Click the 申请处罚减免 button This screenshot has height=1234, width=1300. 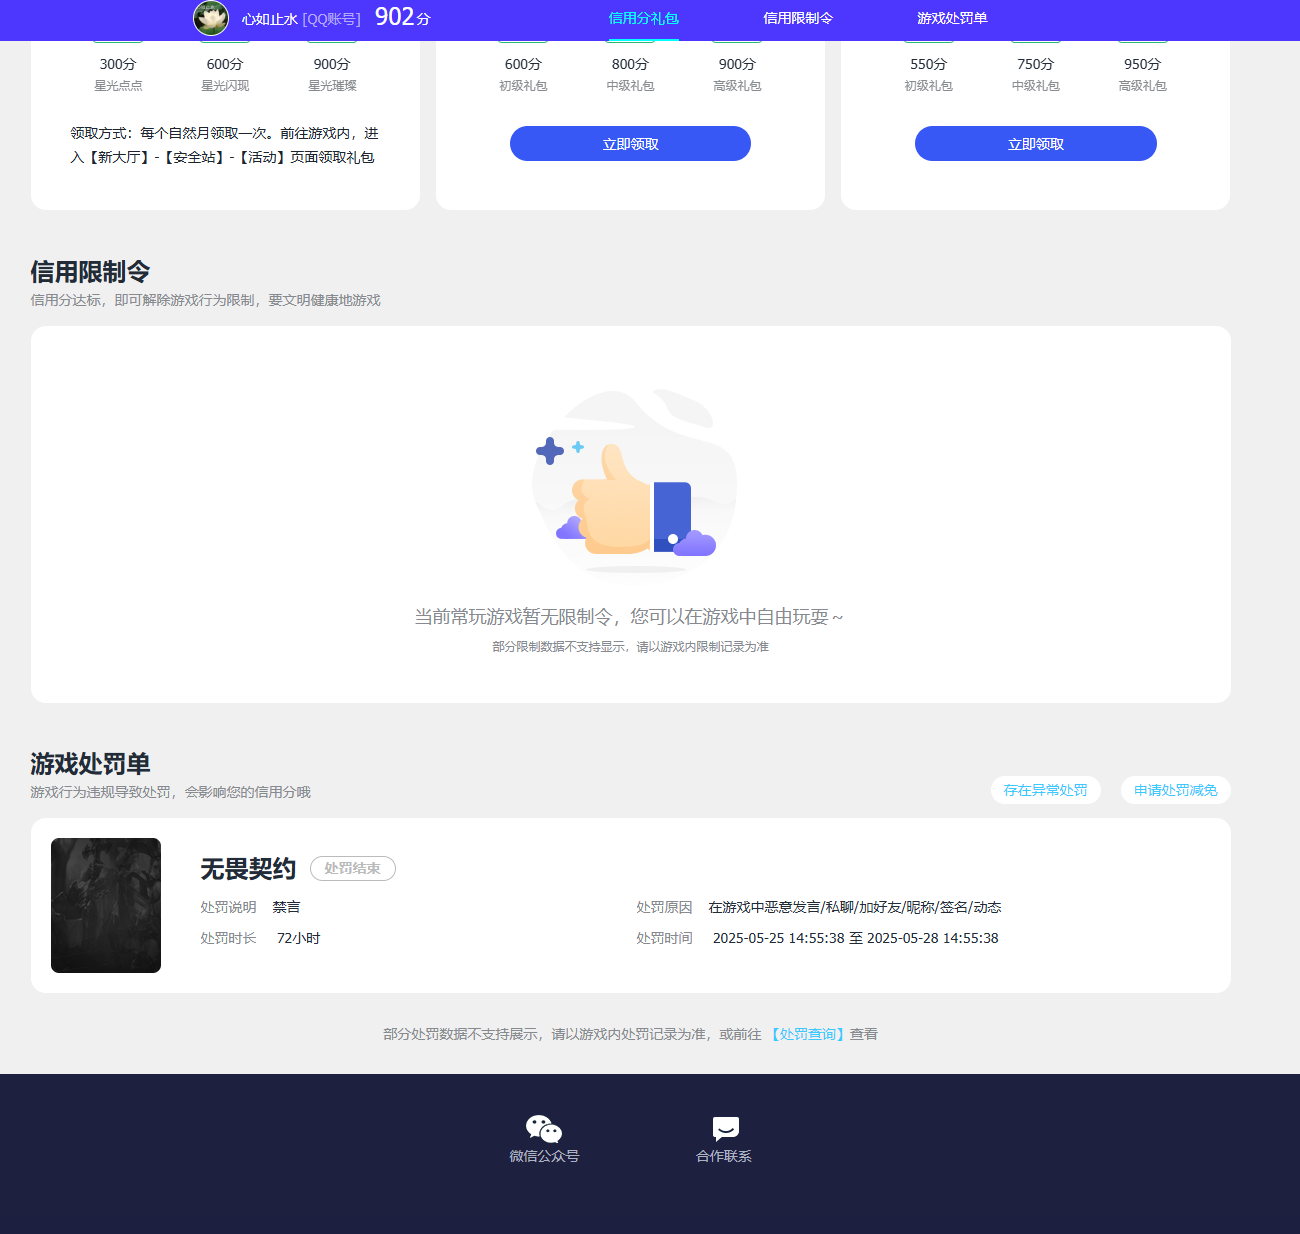point(1176,790)
